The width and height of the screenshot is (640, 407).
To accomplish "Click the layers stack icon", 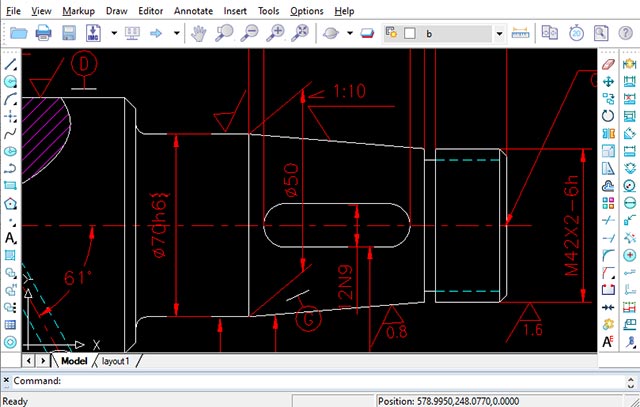I will pos(368,33).
